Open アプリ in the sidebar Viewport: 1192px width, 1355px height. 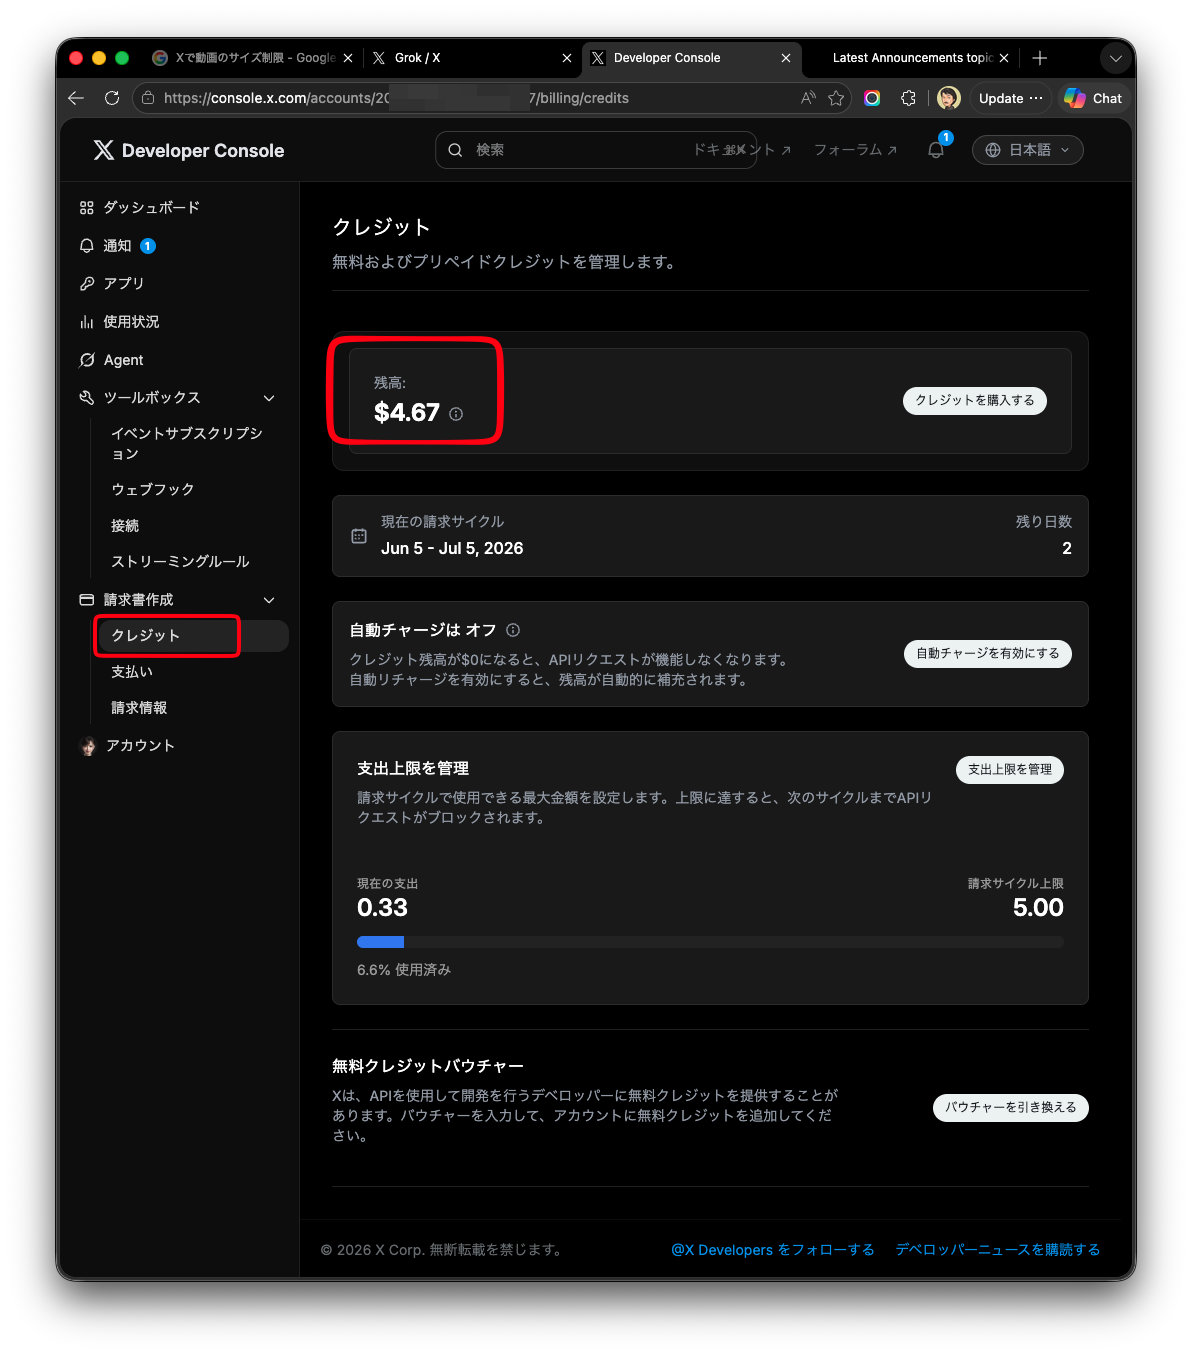(x=112, y=283)
